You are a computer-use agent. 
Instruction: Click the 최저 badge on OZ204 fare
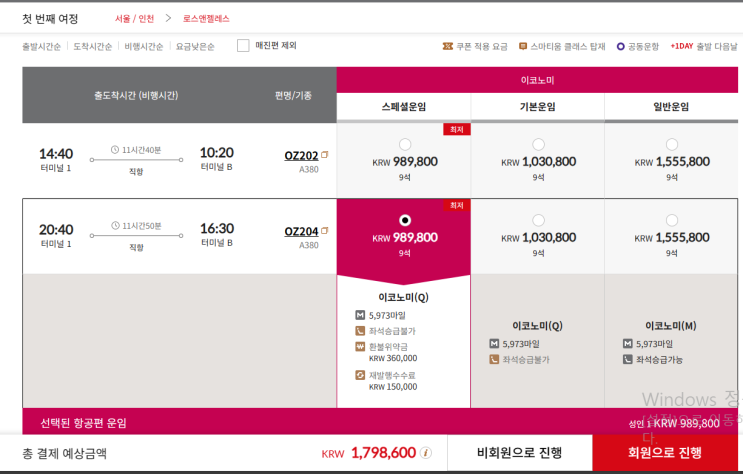point(457,205)
